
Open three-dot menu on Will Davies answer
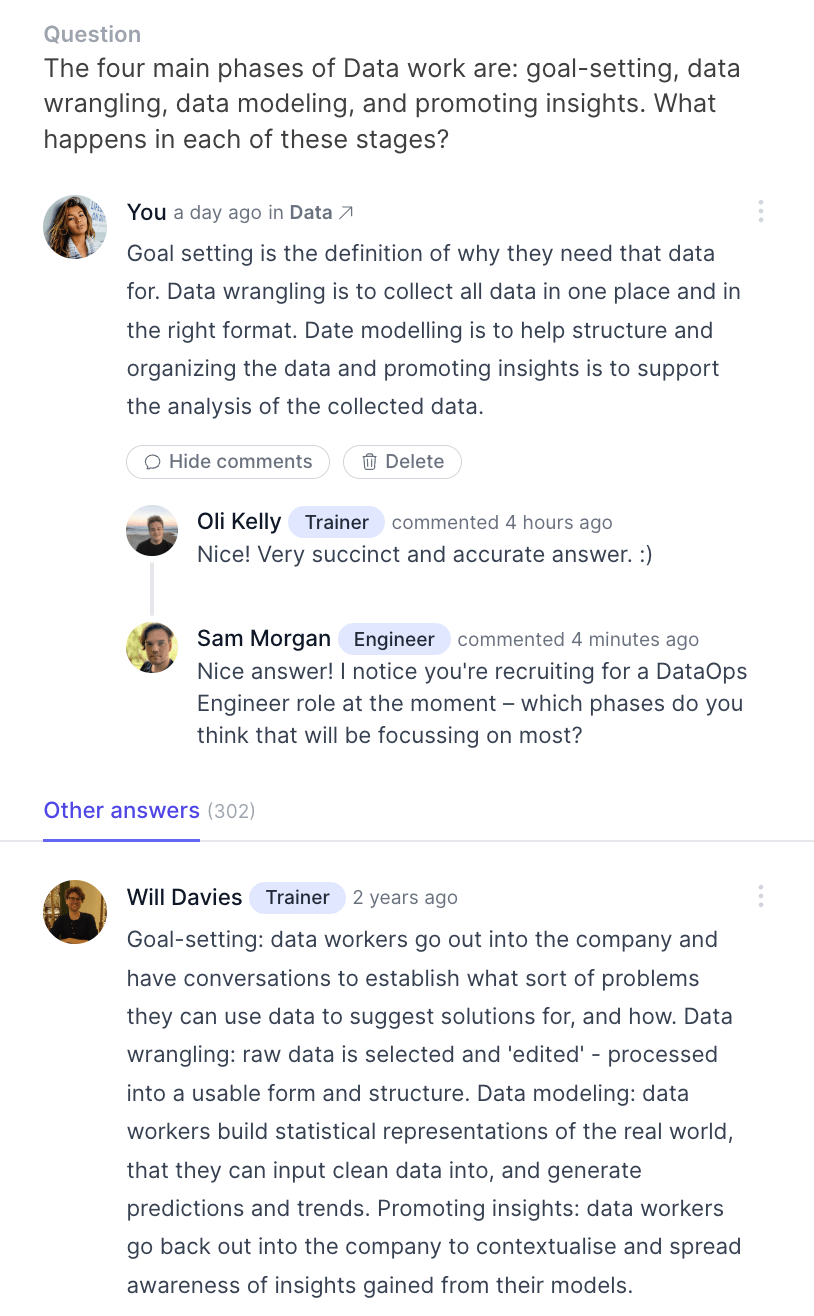(761, 896)
